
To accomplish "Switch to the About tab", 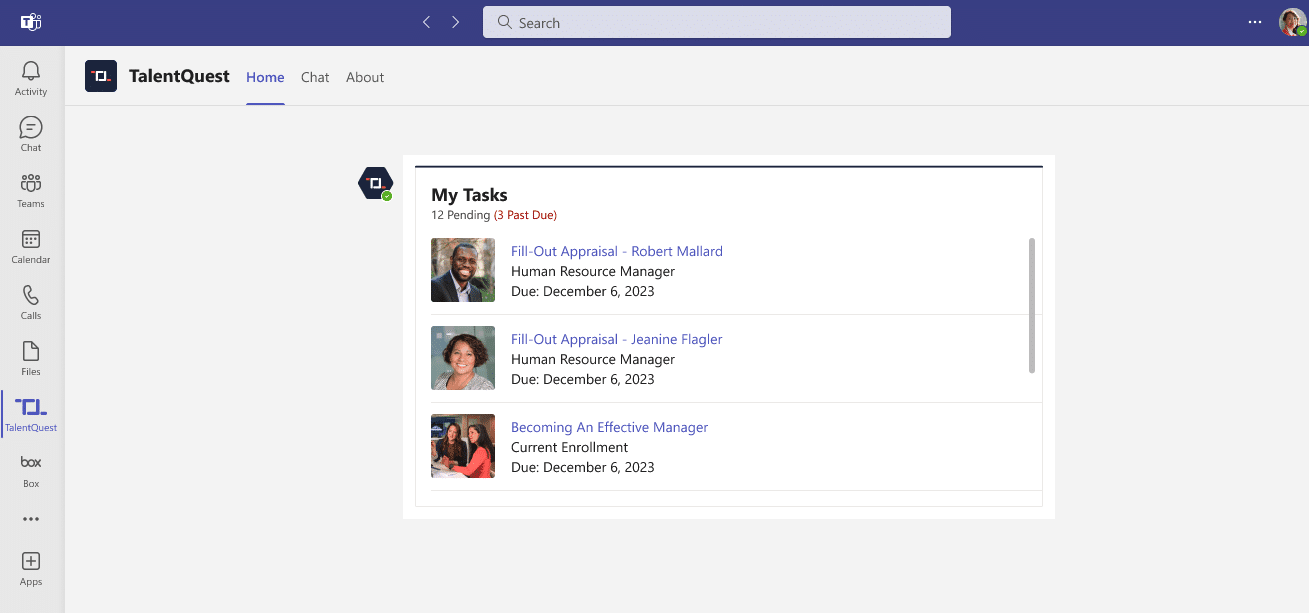I will pyautogui.click(x=365, y=77).
